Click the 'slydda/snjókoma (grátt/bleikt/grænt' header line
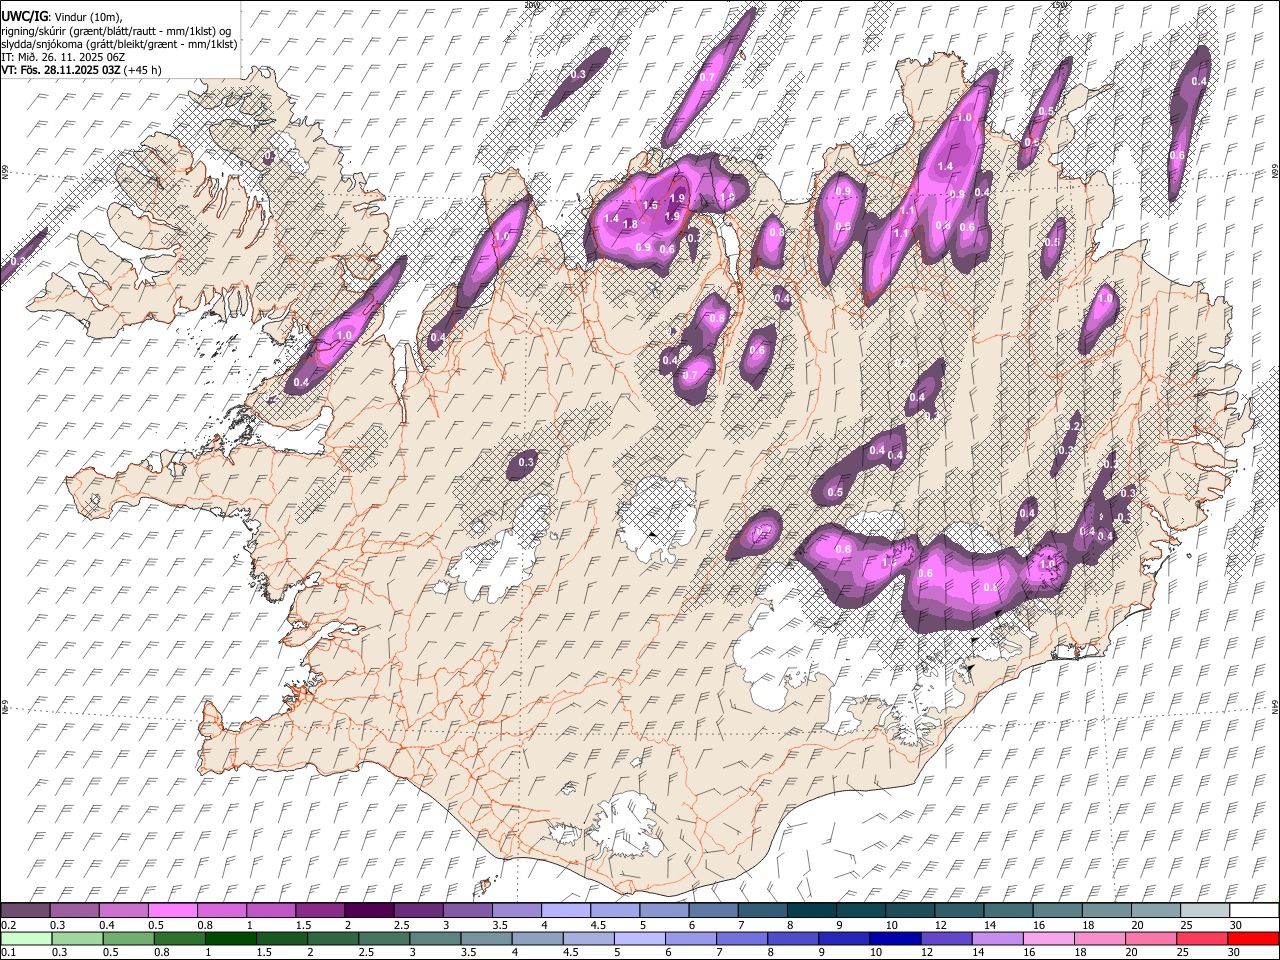This screenshot has height=960, width=1280. click(119, 44)
